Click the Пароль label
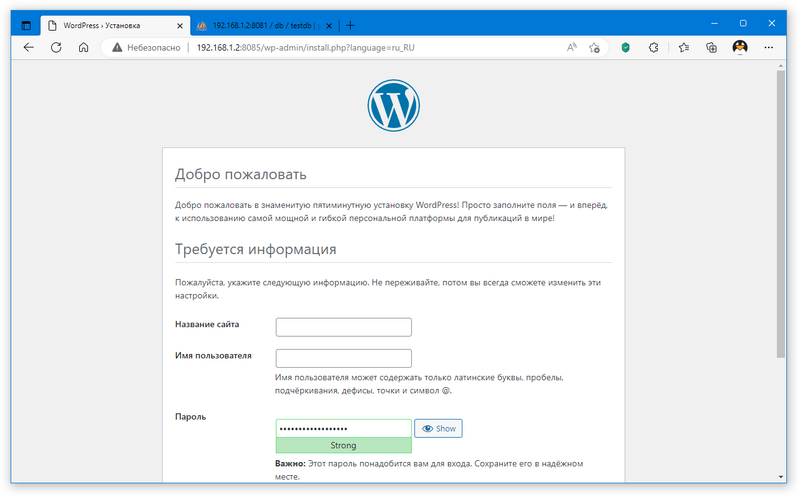The width and height of the screenshot is (800, 496). (x=190, y=416)
